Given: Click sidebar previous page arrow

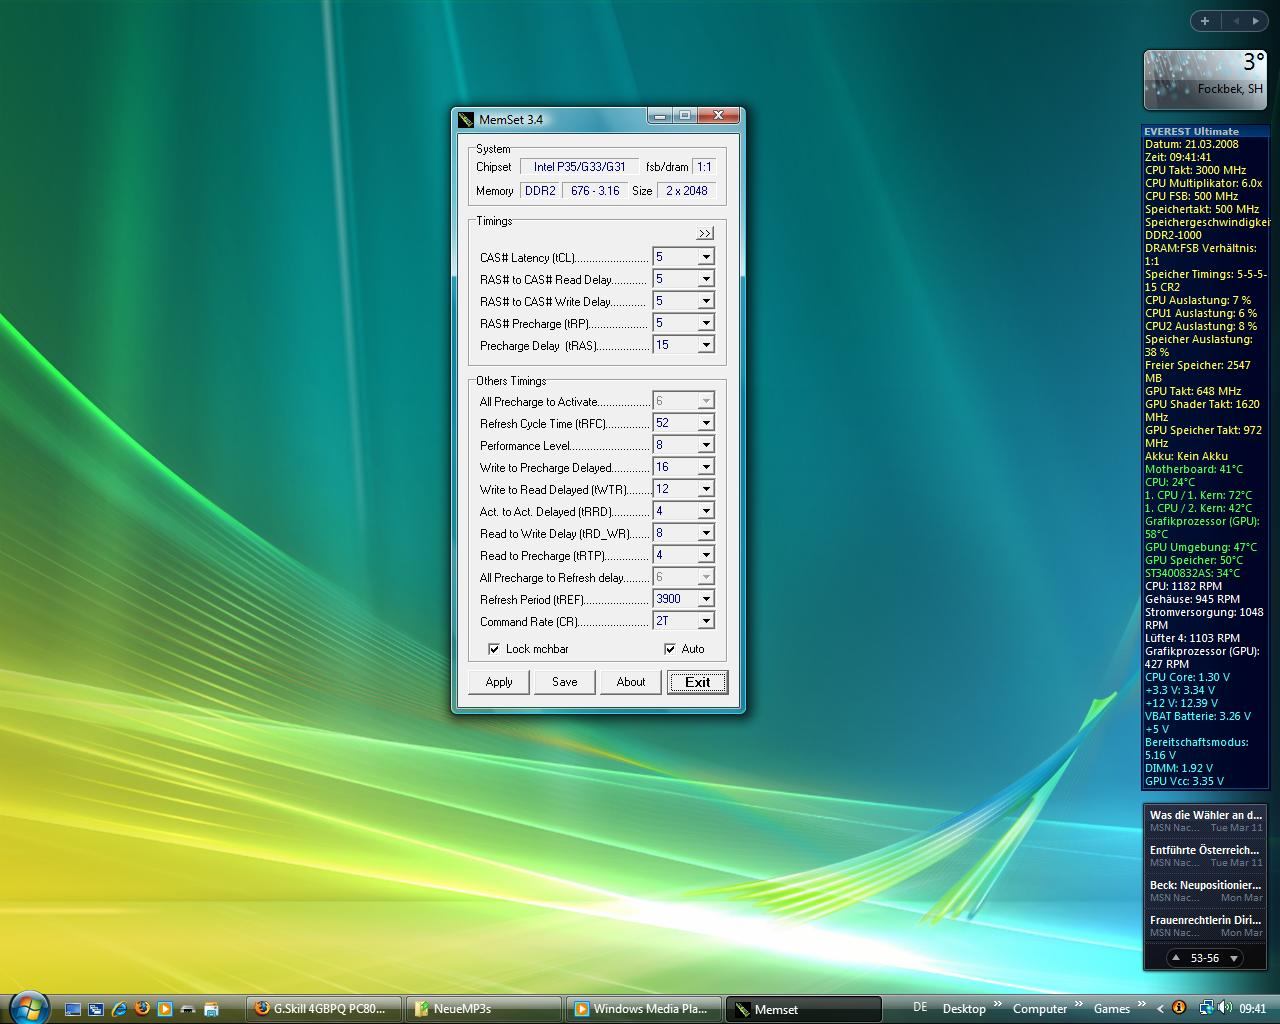Looking at the screenshot, I should (1236, 20).
